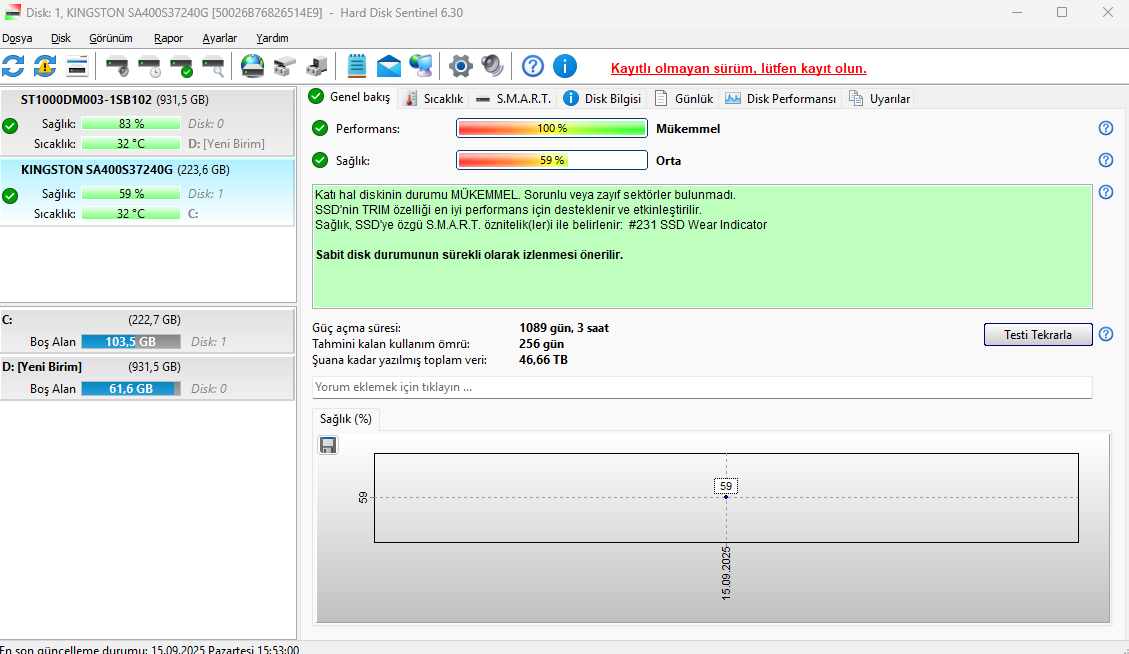
Task: Click the disk with green checkmark icon
Action: (x=181, y=66)
